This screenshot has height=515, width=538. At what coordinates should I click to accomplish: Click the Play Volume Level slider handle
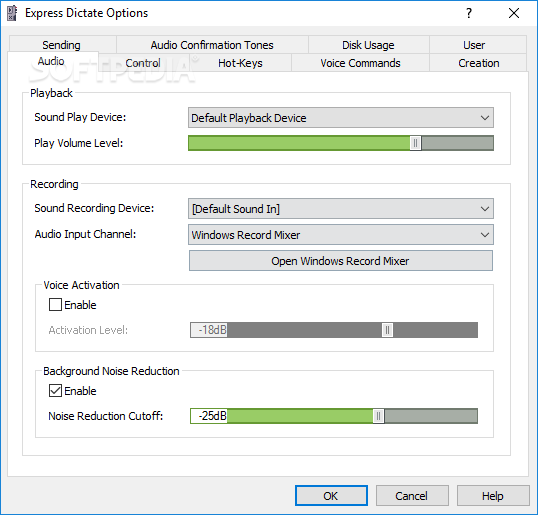click(x=416, y=143)
